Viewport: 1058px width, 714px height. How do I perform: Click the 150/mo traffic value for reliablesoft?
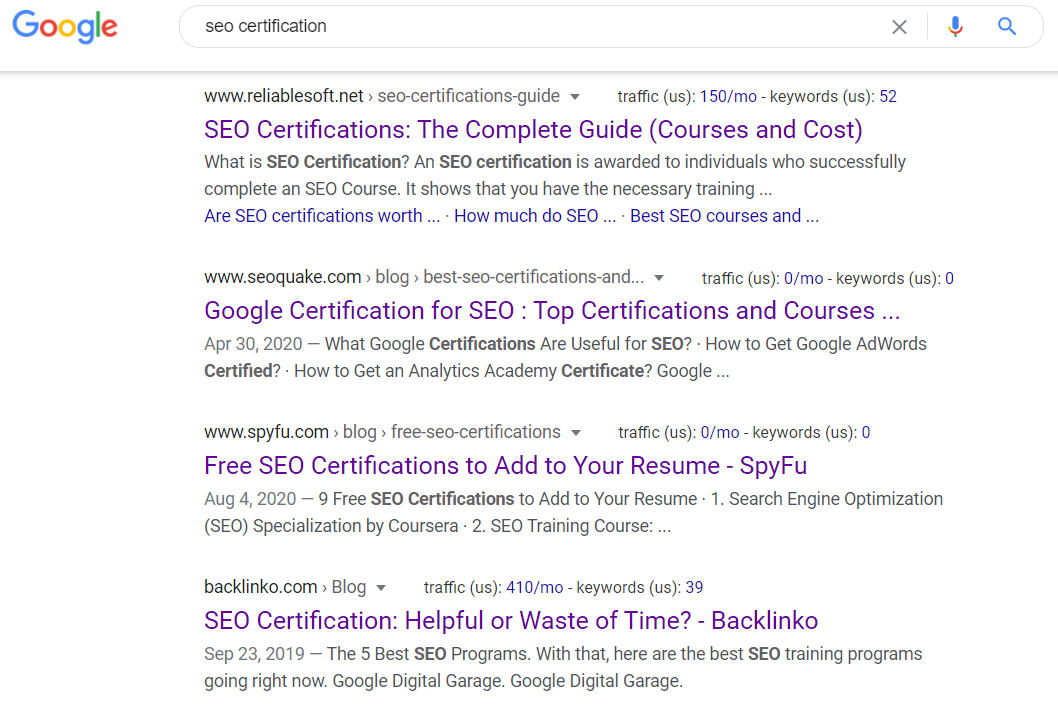728,97
